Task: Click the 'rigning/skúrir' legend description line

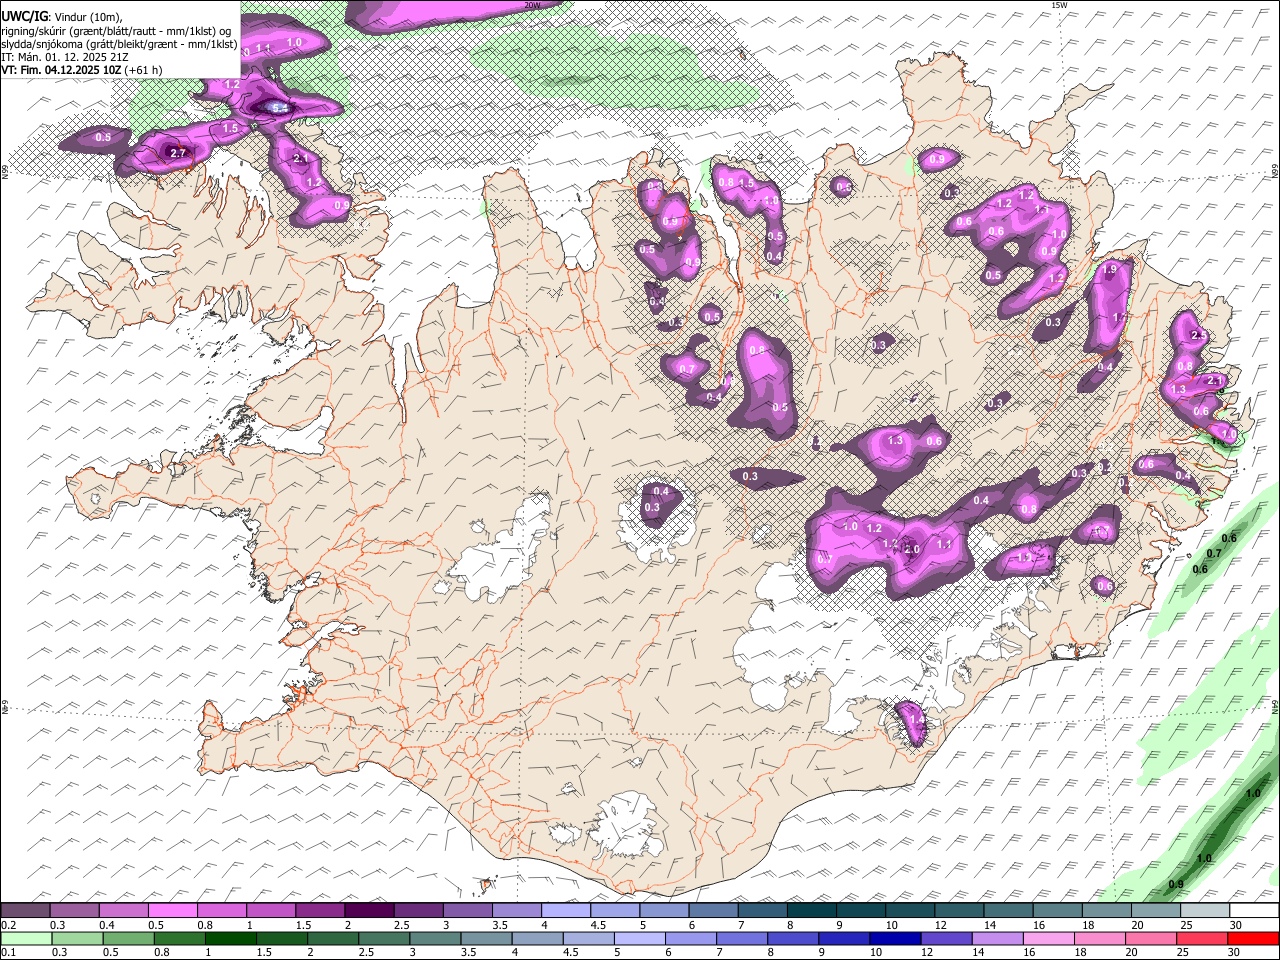Action: (116, 31)
